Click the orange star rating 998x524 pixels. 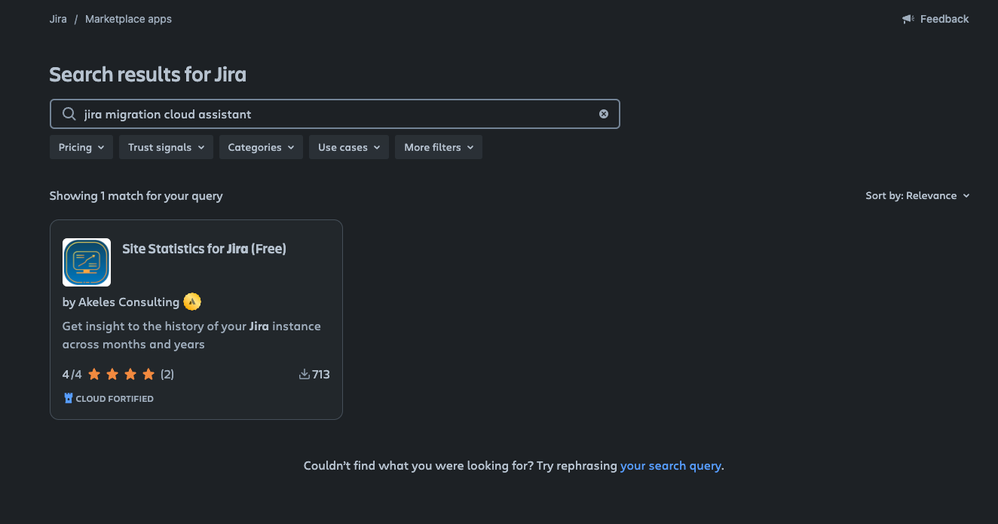click(x=121, y=374)
